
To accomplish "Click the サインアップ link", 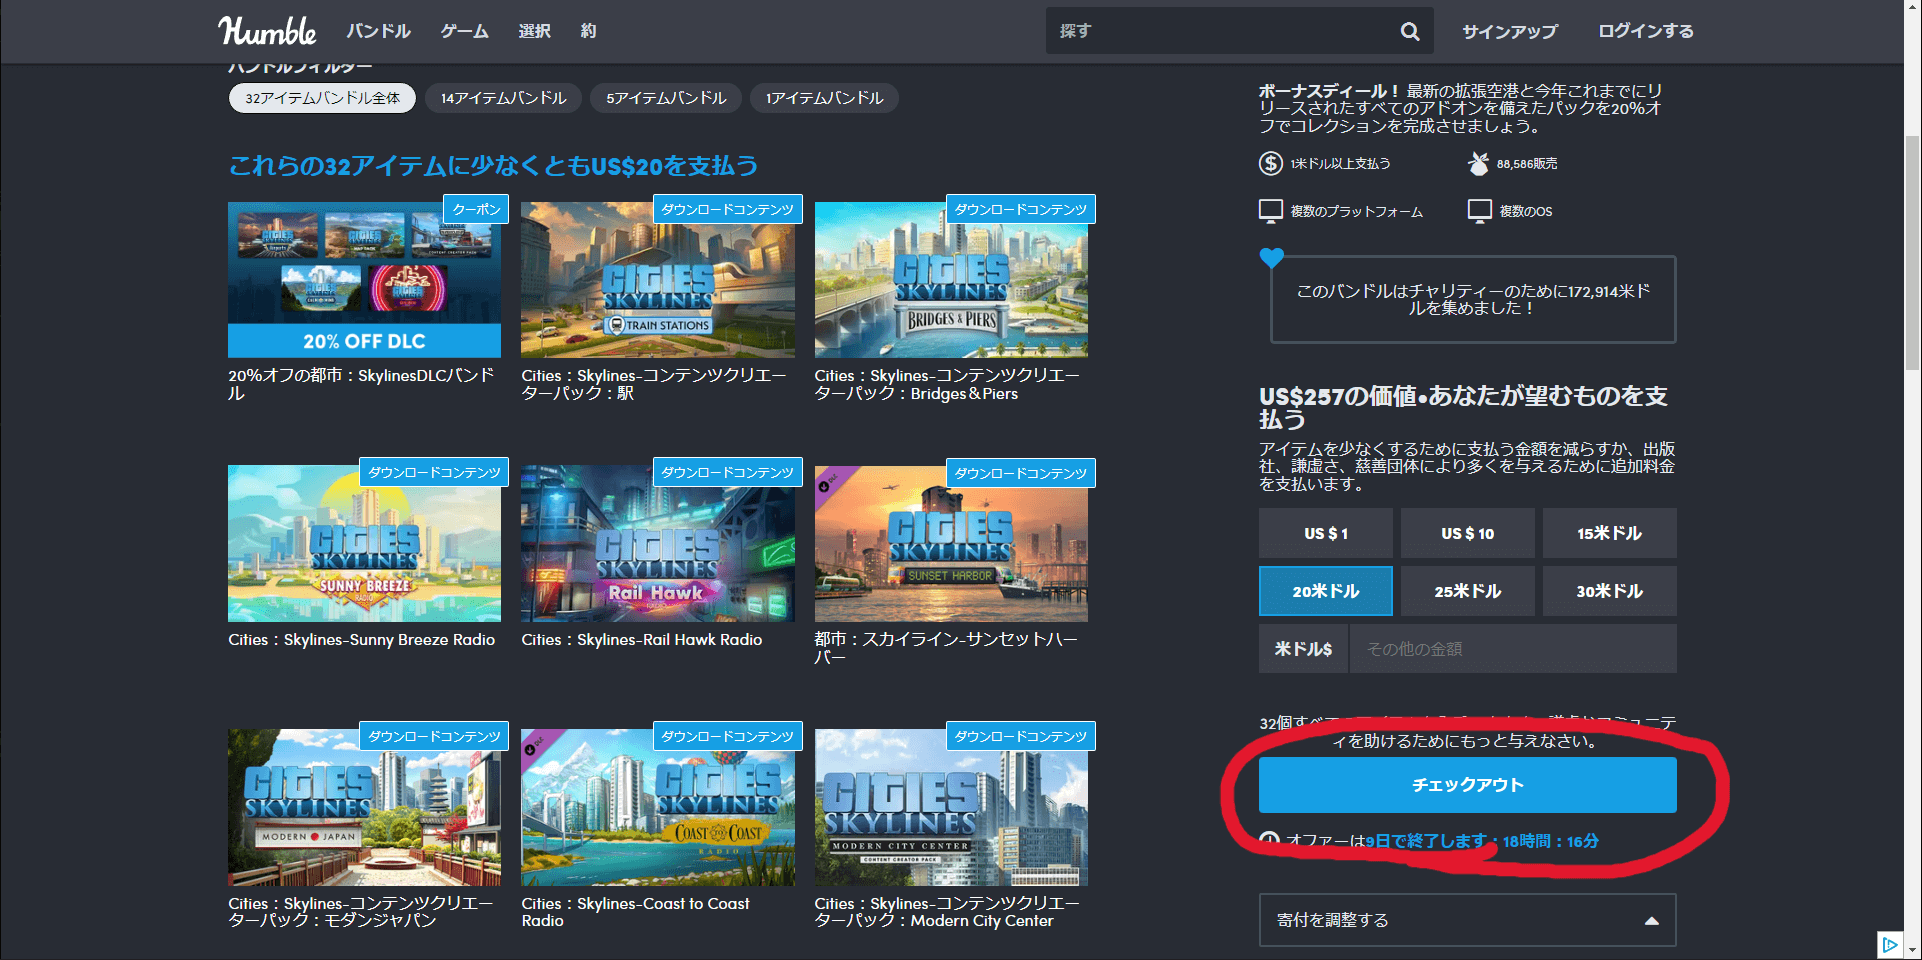I will (x=1510, y=31).
